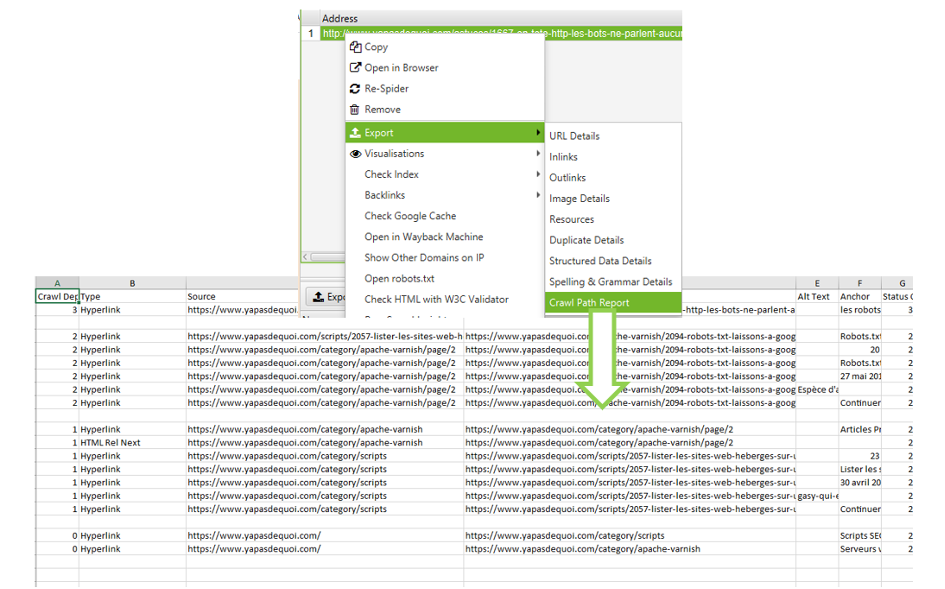The image size is (945, 589).
Task: Click the Copy icon in context menu
Action: pyautogui.click(x=355, y=47)
